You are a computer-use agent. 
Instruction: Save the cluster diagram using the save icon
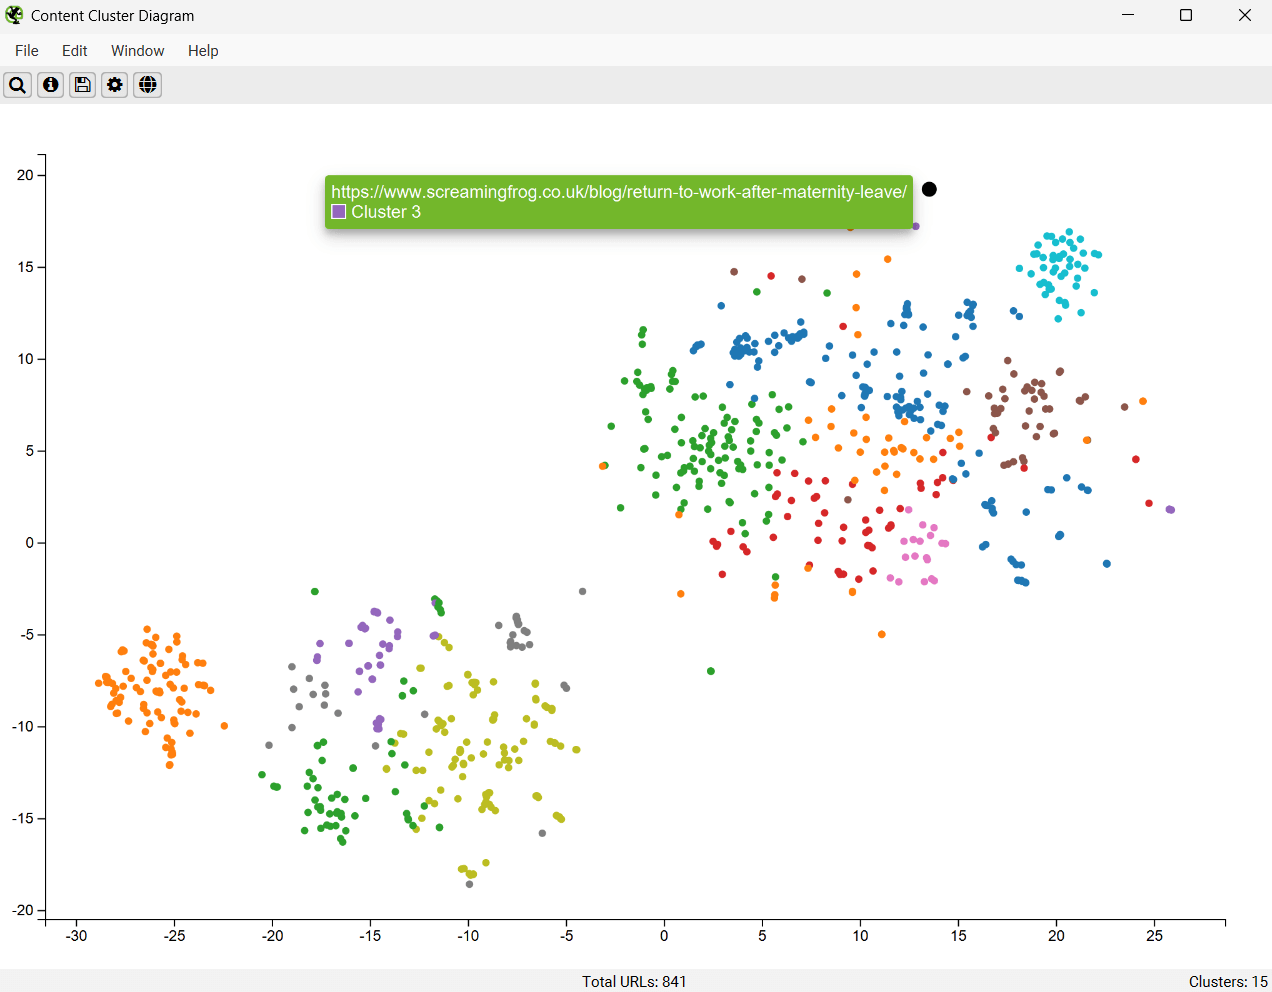pyautogui.click(x=82, y=85)
